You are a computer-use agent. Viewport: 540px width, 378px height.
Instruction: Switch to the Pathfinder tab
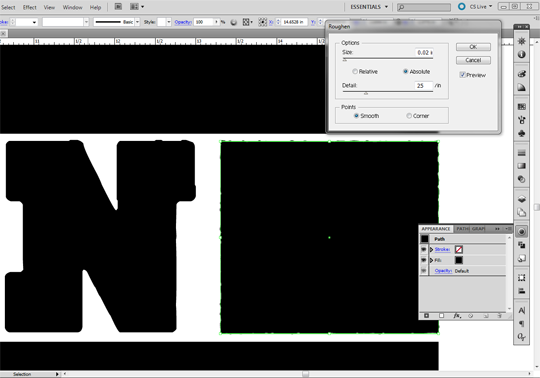pos(462,229)
